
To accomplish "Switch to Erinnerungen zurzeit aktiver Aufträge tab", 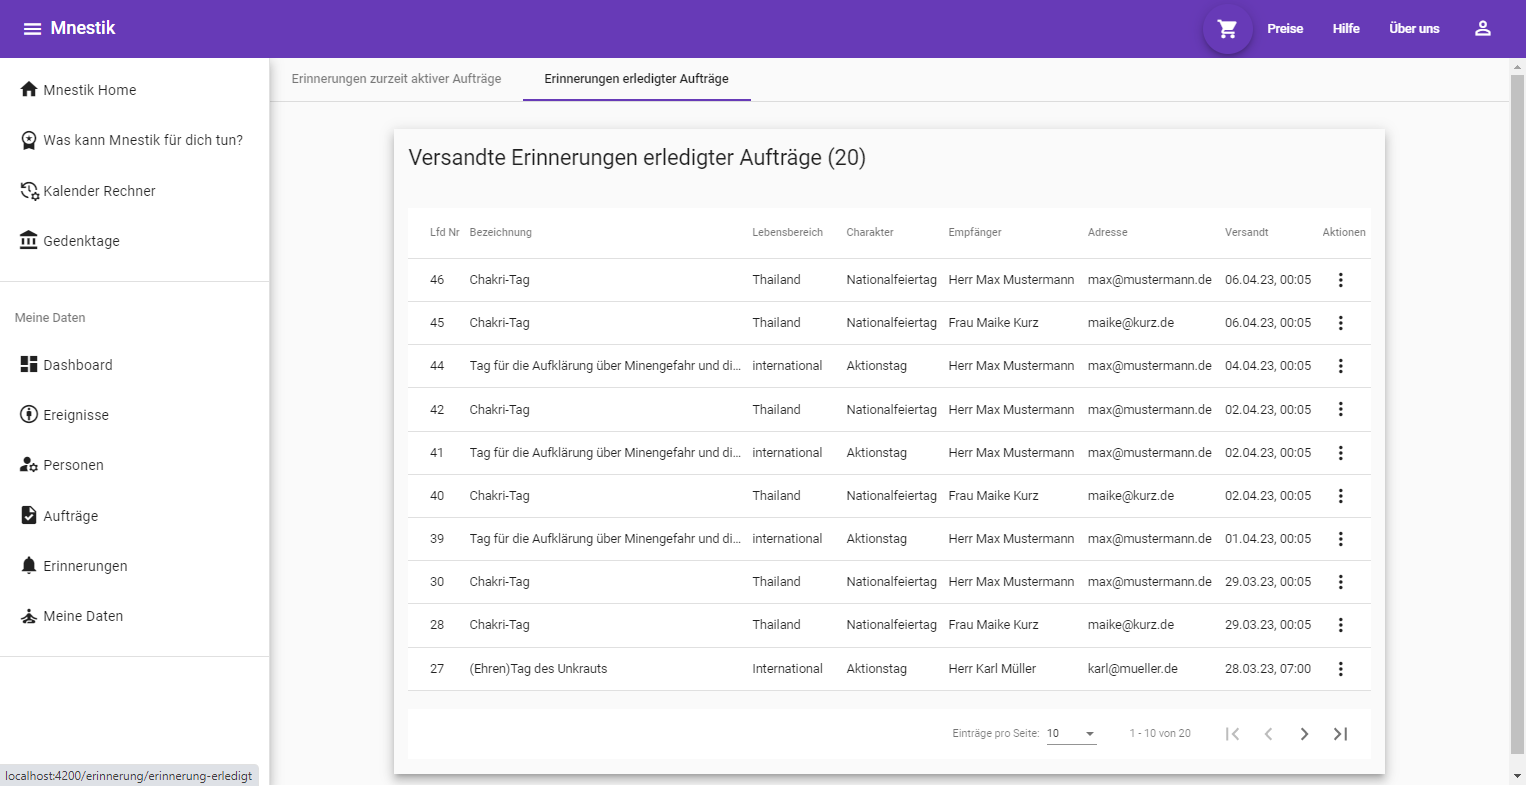I will tap(396, 79).
